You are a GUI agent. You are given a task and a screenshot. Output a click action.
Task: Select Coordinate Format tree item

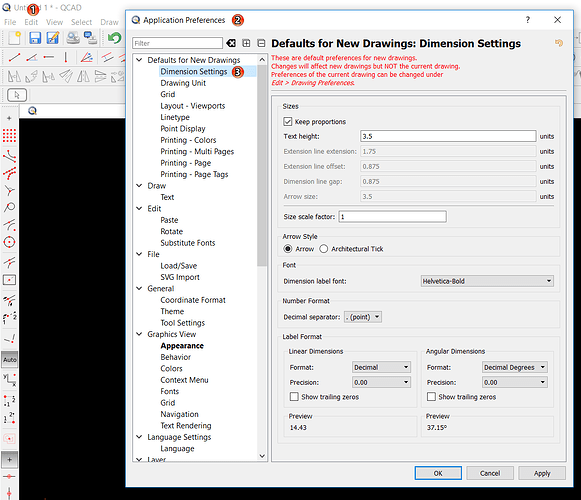point(193,300)
